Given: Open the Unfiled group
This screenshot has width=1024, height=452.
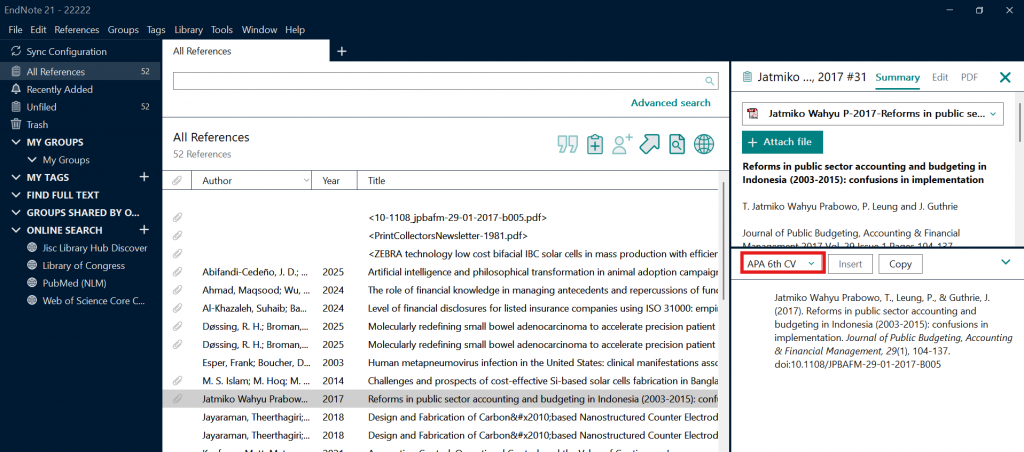Looking at the screenshot, I should [x=80, y=107].
